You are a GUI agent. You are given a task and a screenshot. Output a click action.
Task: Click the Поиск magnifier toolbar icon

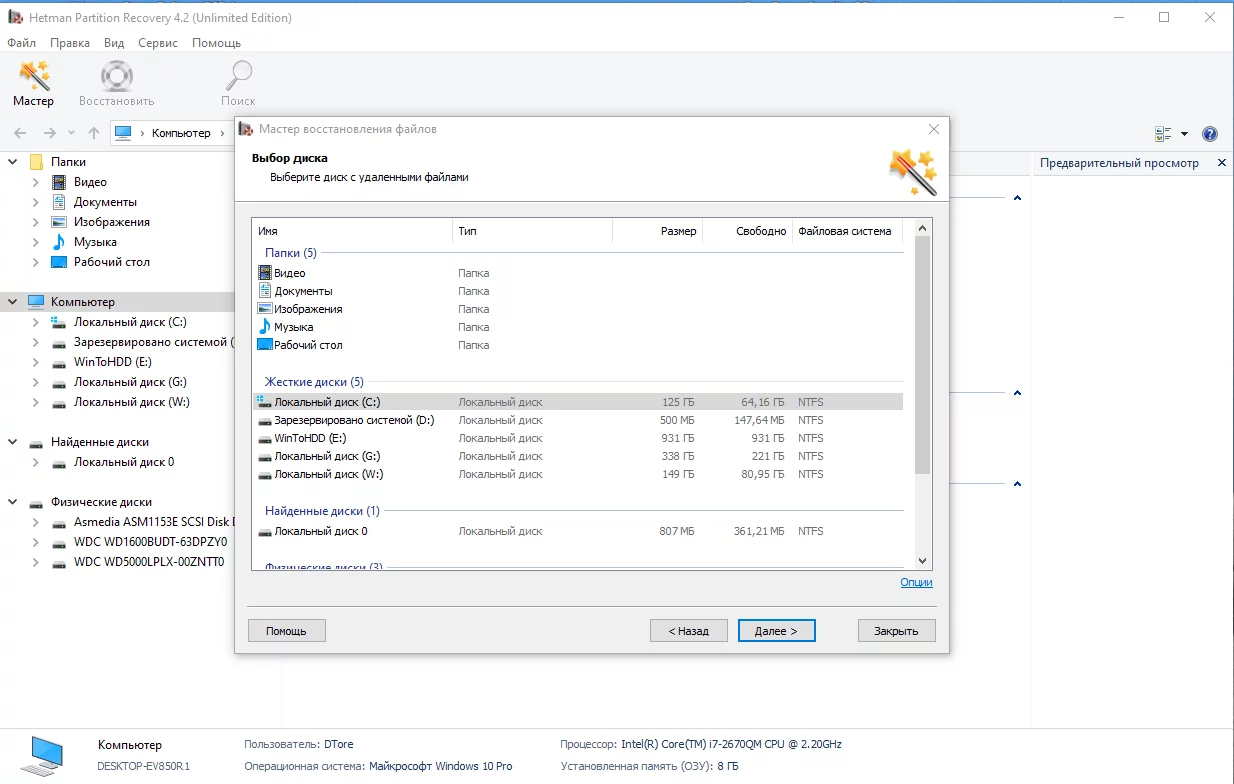tap(239, 76)
